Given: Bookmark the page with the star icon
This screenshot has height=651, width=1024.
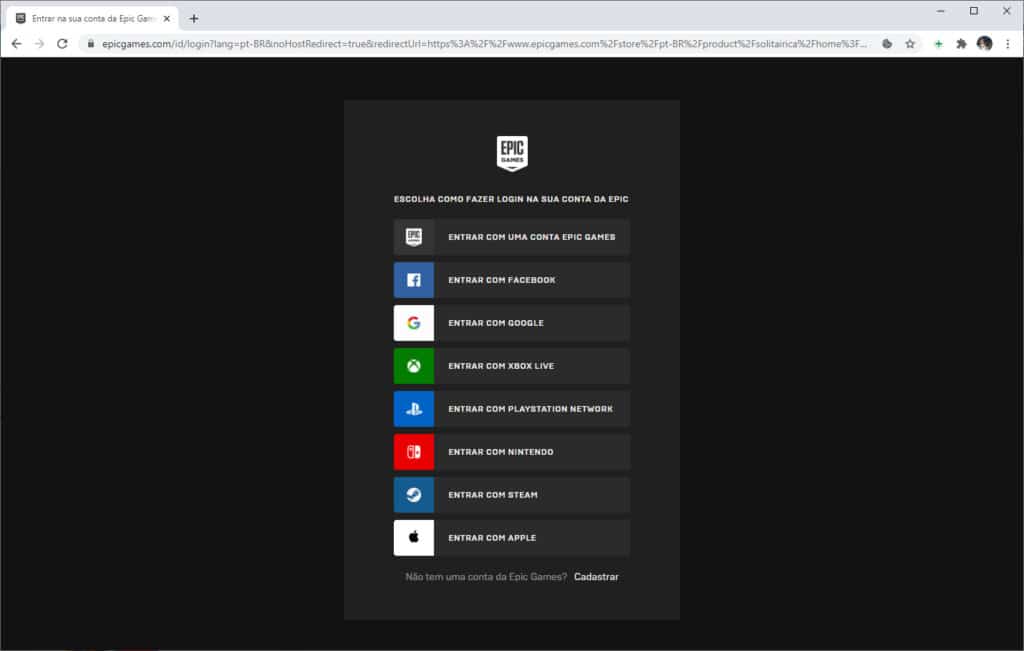Looking at the screenshot, I should click(910, 44).
